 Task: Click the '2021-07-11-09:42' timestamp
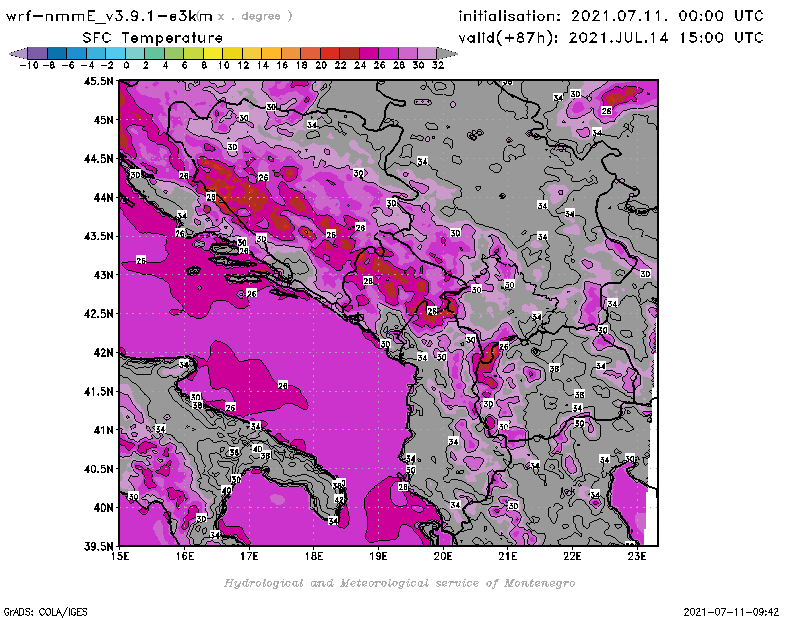click(731, 612)
